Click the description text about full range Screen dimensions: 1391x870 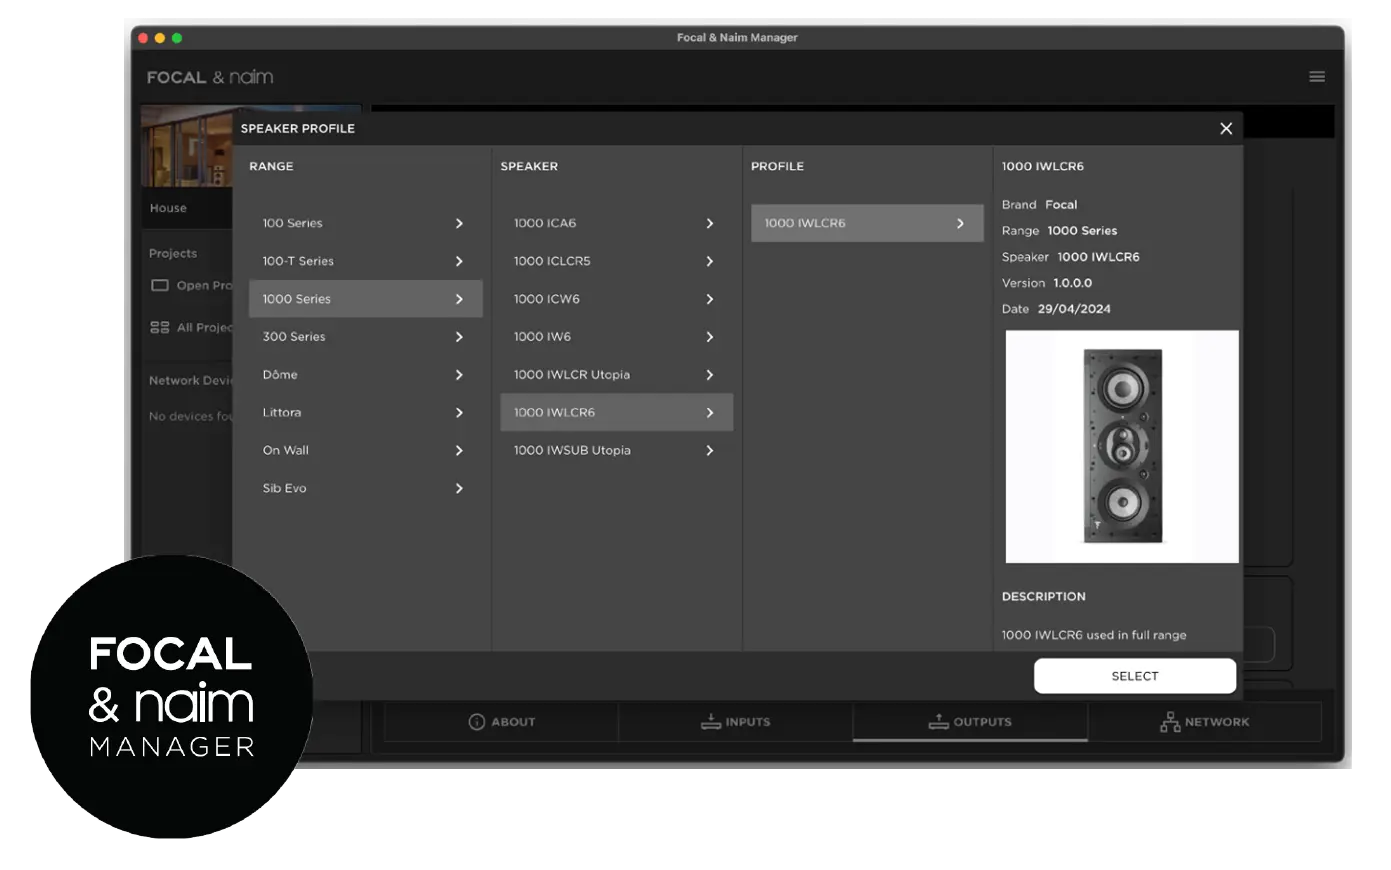(x=1094, y=635)
